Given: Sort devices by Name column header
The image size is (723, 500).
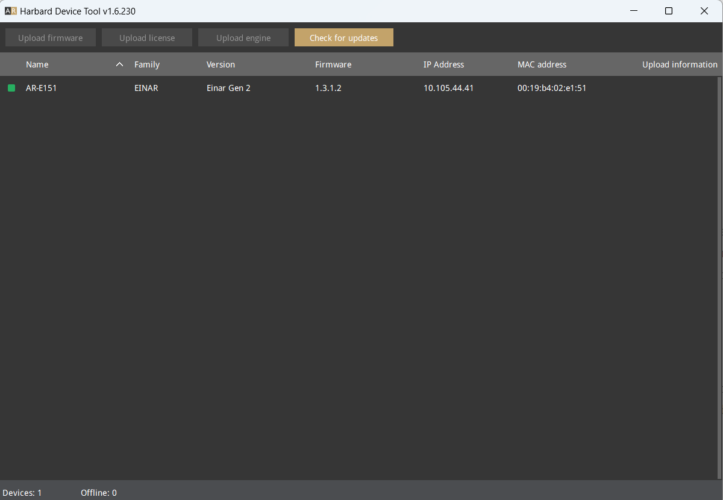Looking at the screenshot, I should (37, 65).
